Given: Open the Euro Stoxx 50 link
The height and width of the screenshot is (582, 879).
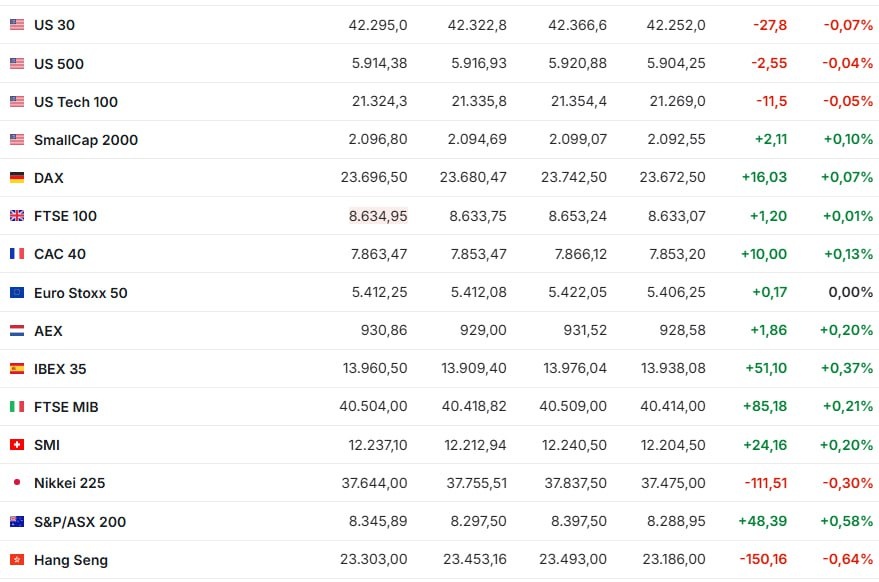Looking at the screenshot, I should 81,293.
